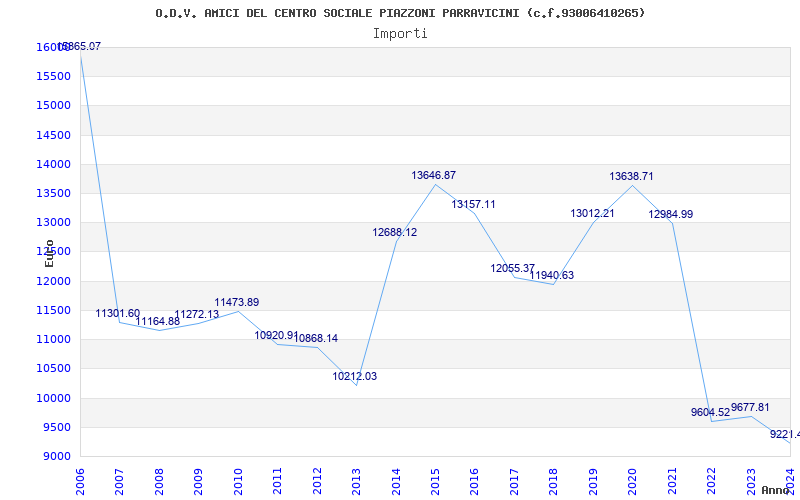Image resolution: width=800 pixels, height=500 pixels.
Task: Click x-axis year 2022
Action: pos(711,481)
